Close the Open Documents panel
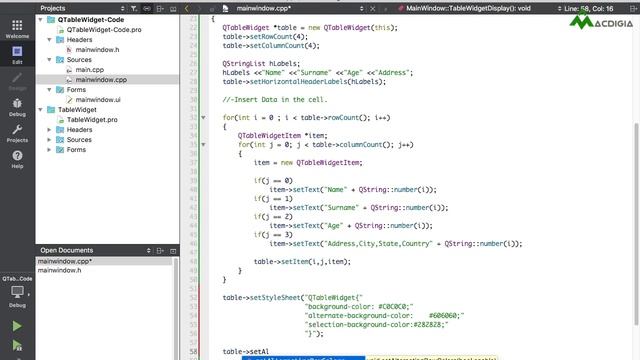 (x=173, y=251)
